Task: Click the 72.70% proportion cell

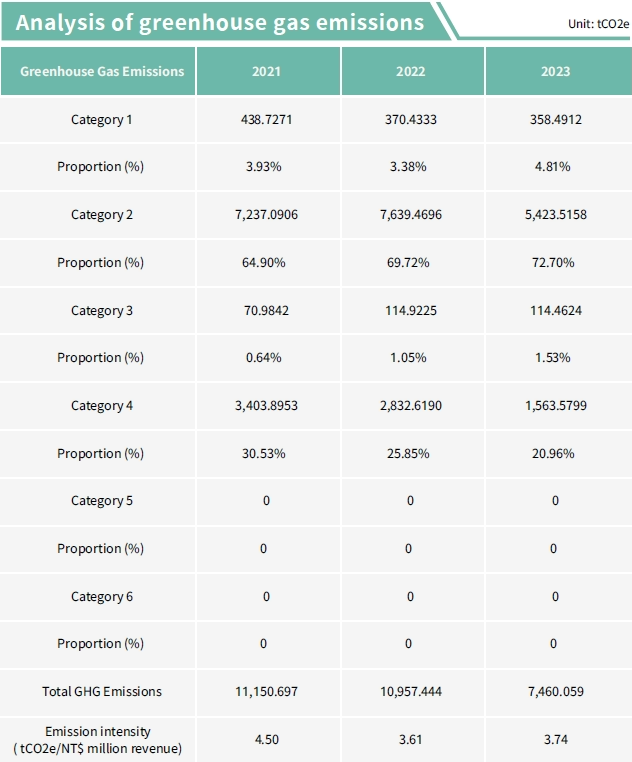Action: pos(556,262)
